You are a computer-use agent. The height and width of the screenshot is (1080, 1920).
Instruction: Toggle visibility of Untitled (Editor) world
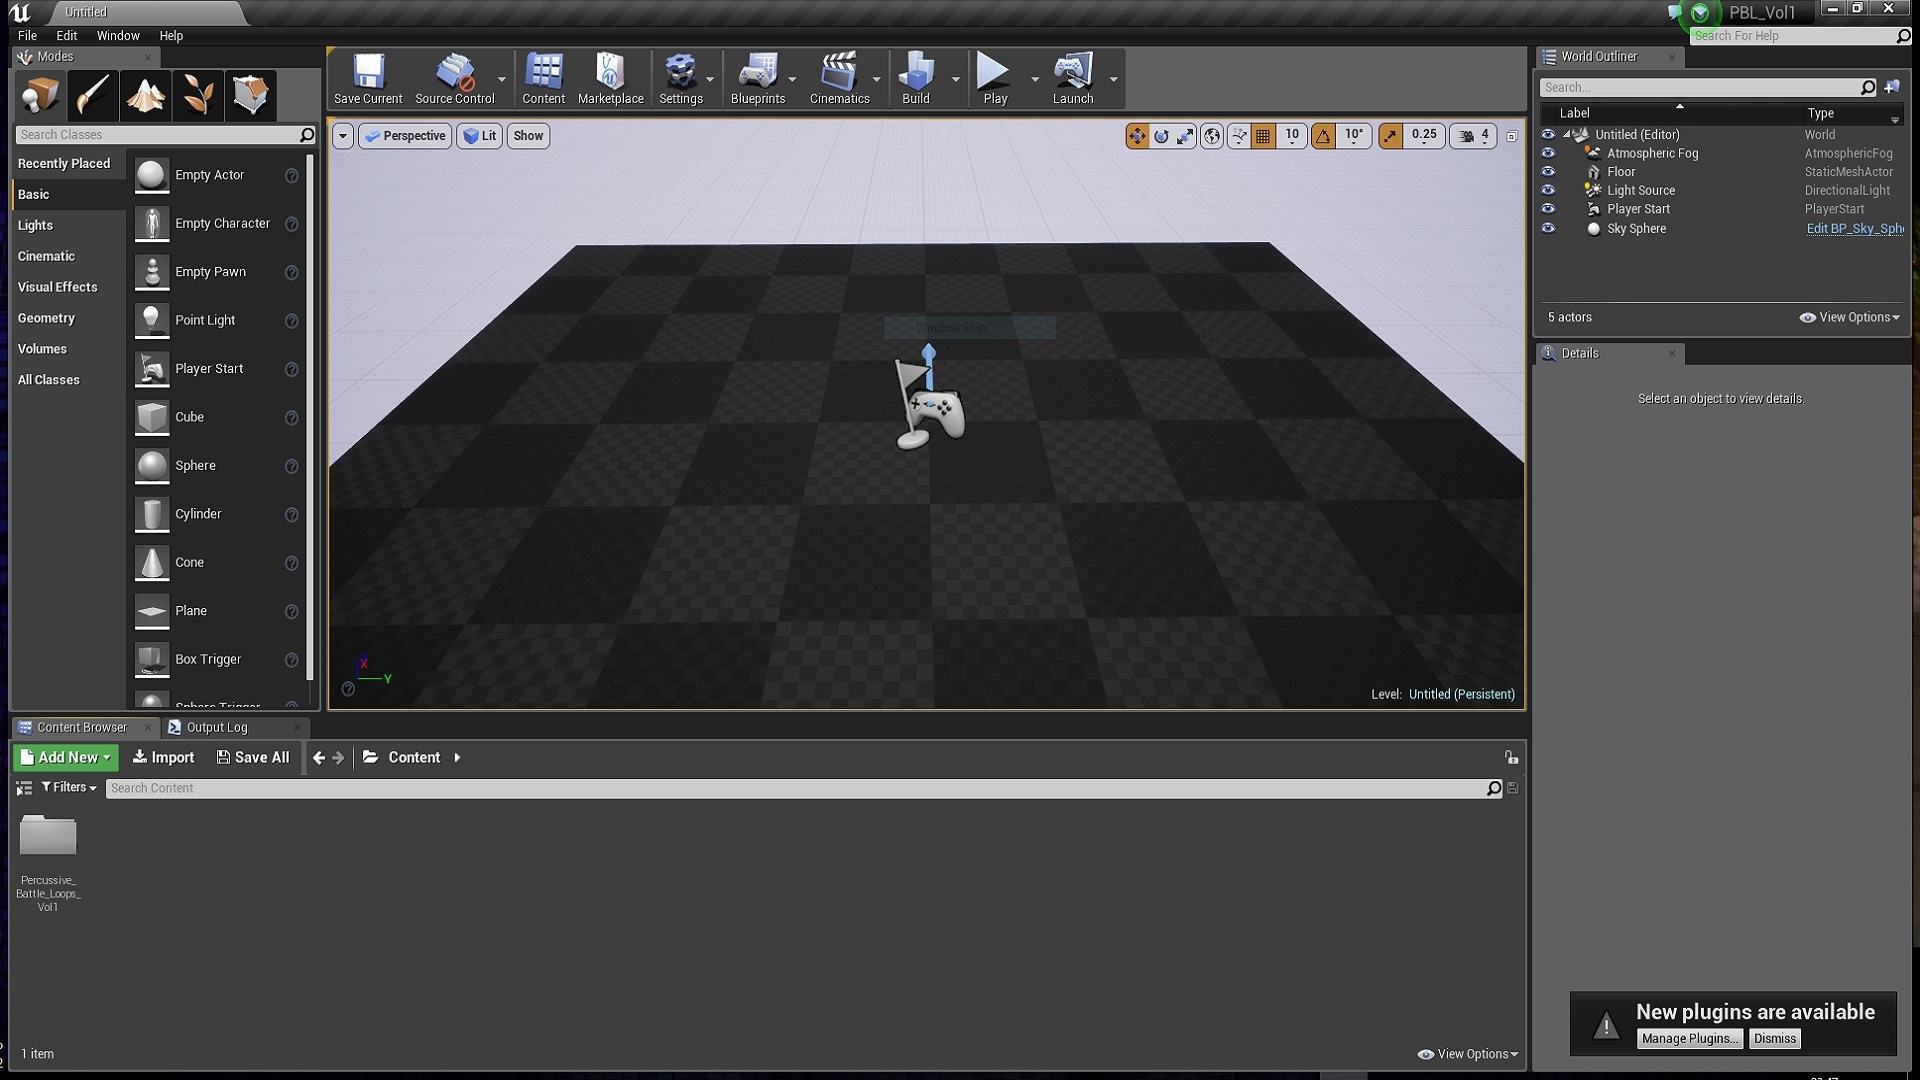tap(1548, 134)
